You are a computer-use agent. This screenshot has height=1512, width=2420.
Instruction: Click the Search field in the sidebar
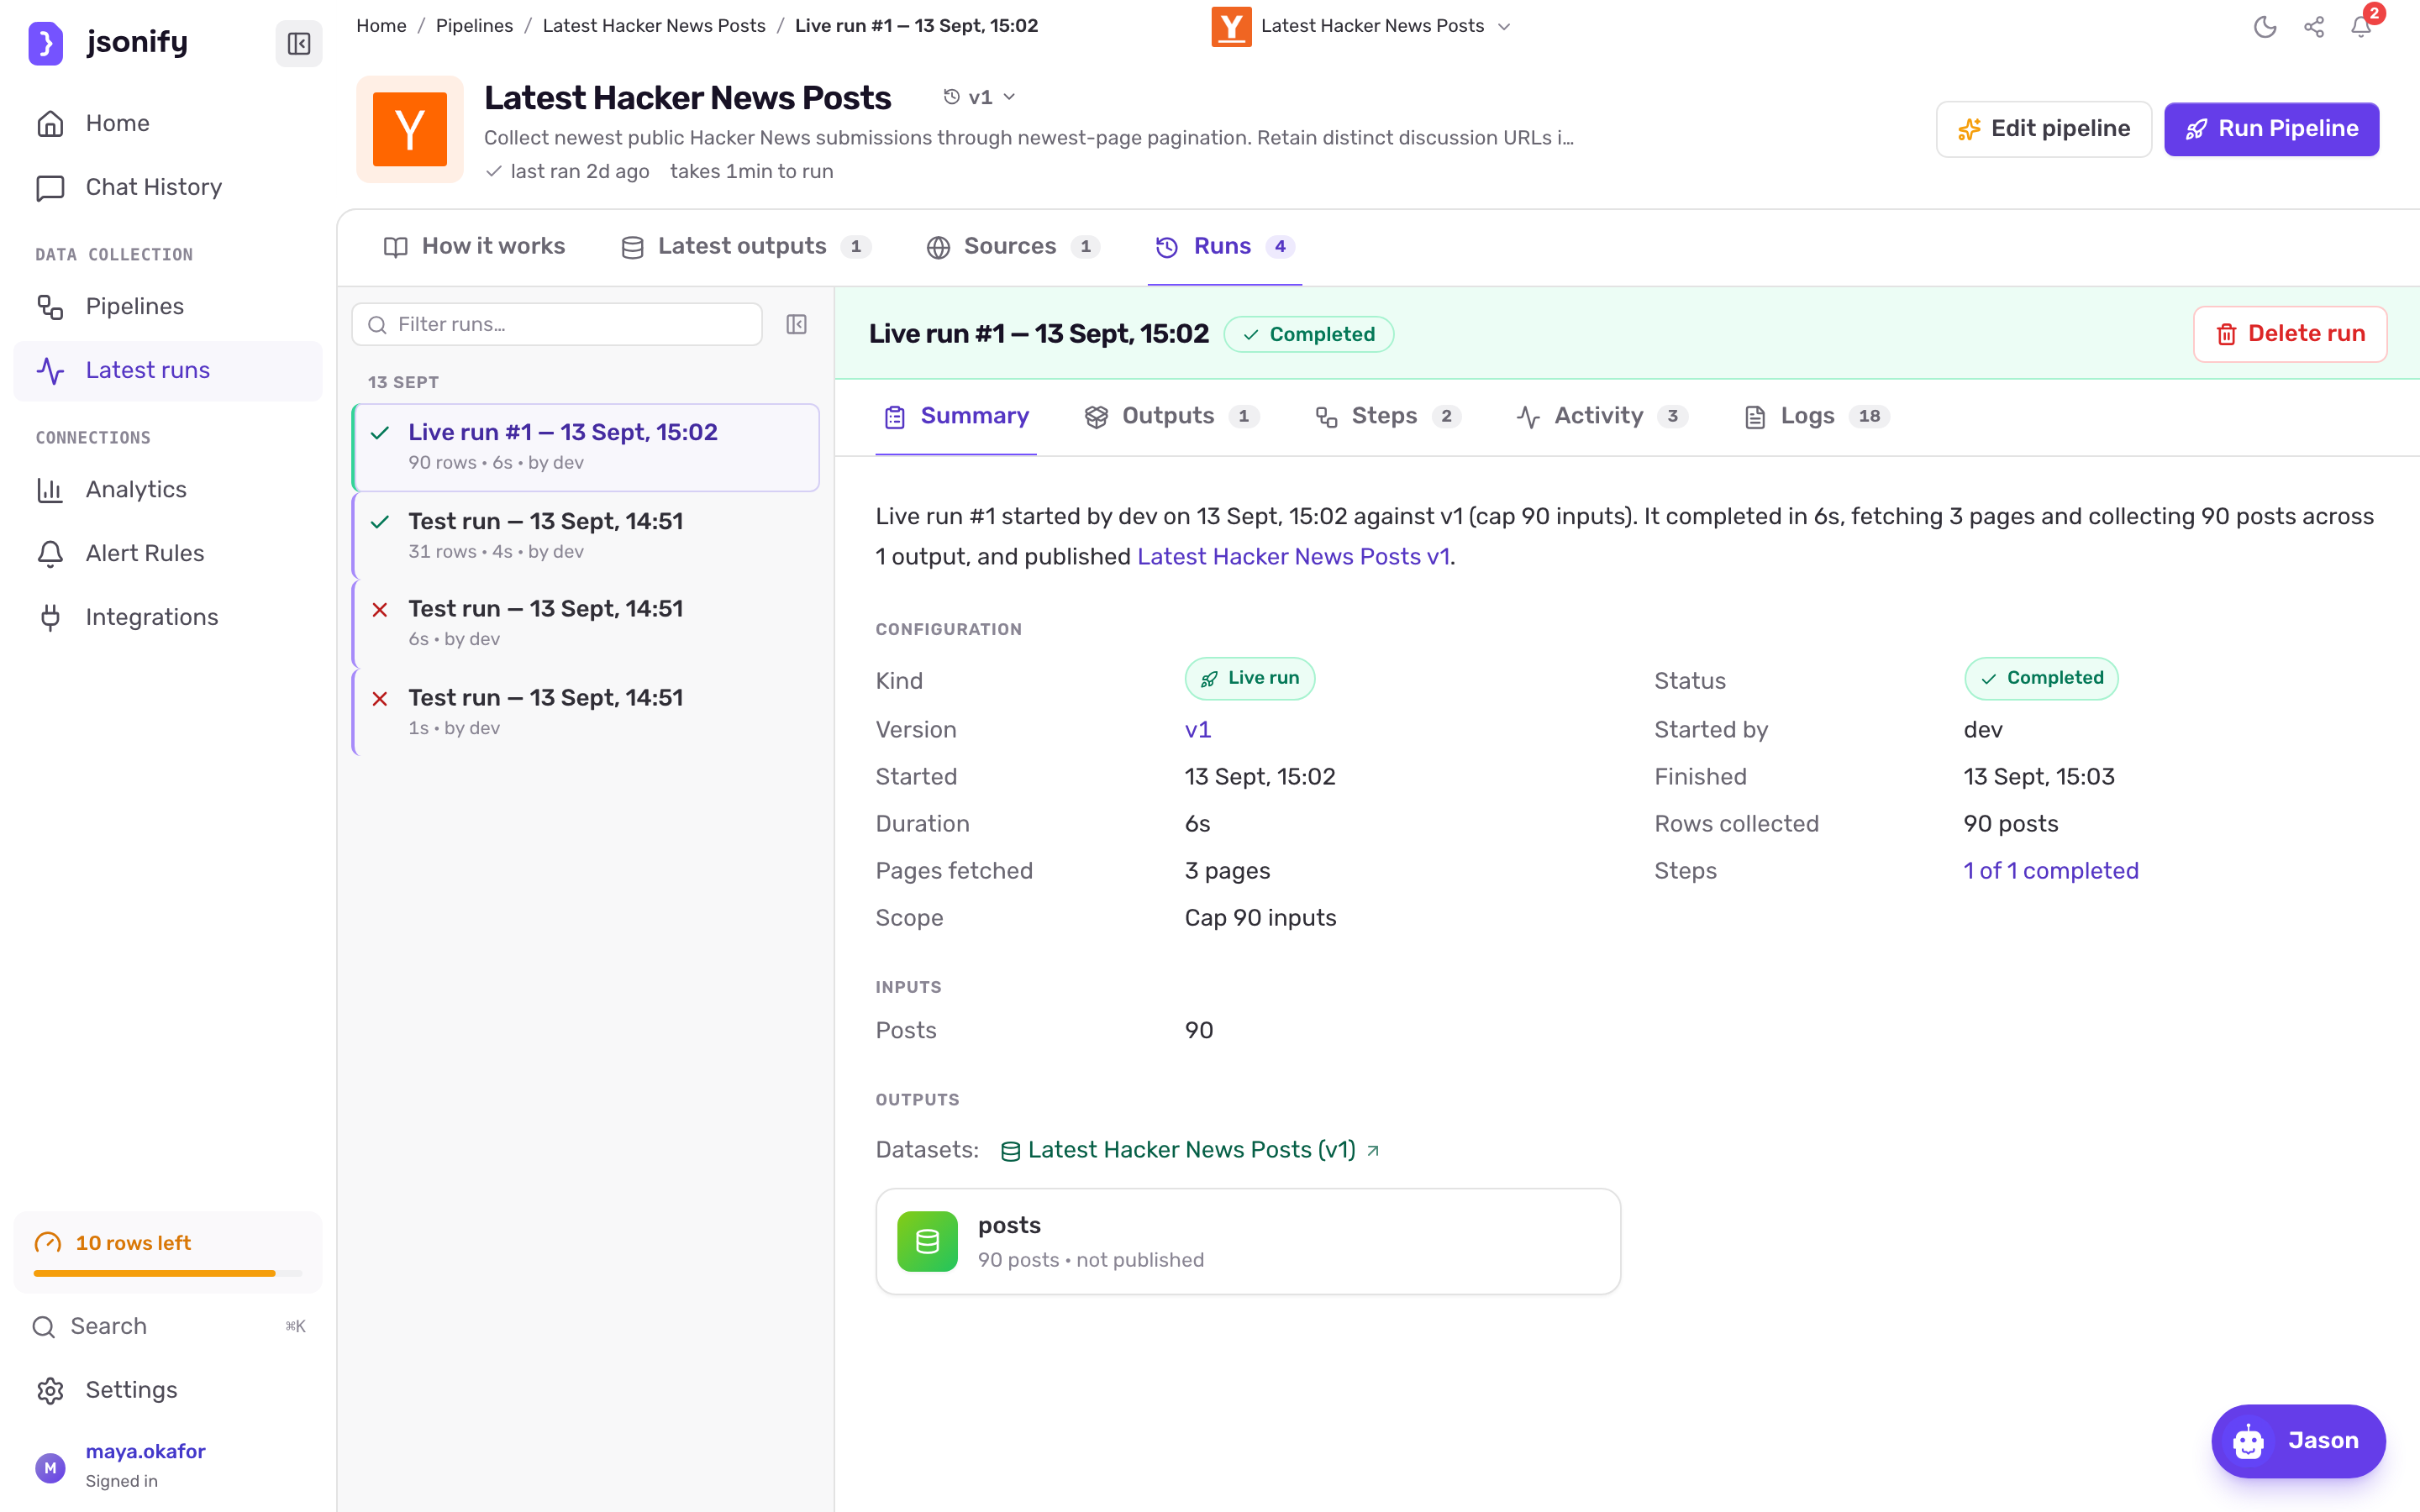168,1326
